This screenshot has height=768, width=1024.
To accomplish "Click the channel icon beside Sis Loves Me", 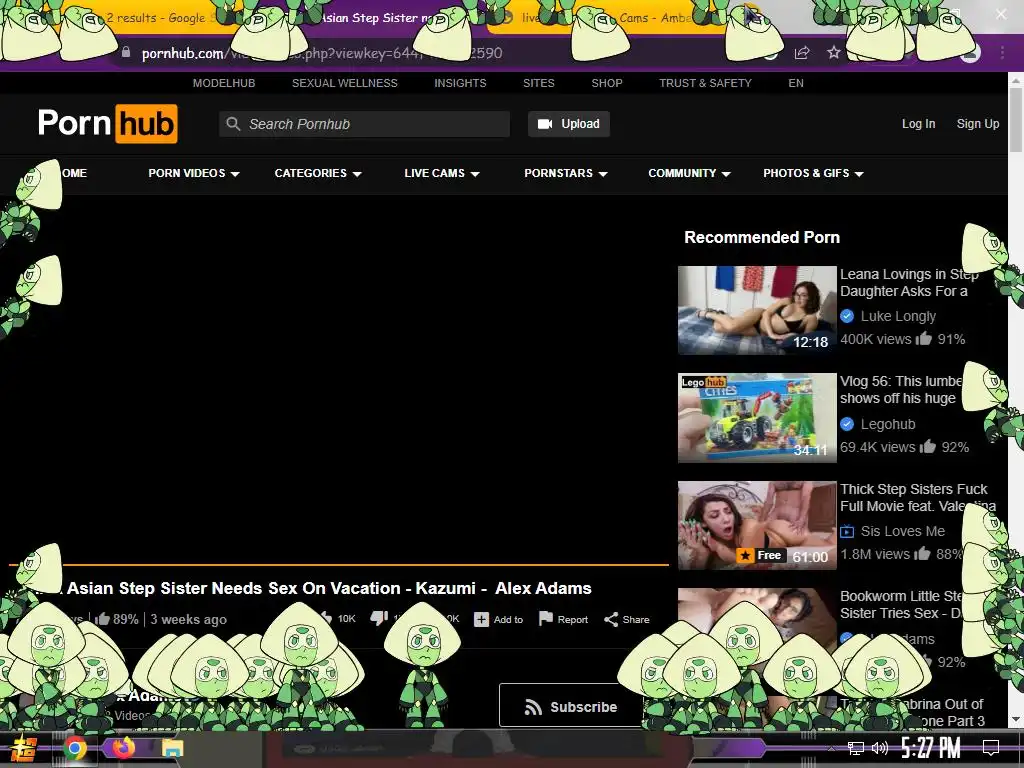I will [x=847, y=531].
